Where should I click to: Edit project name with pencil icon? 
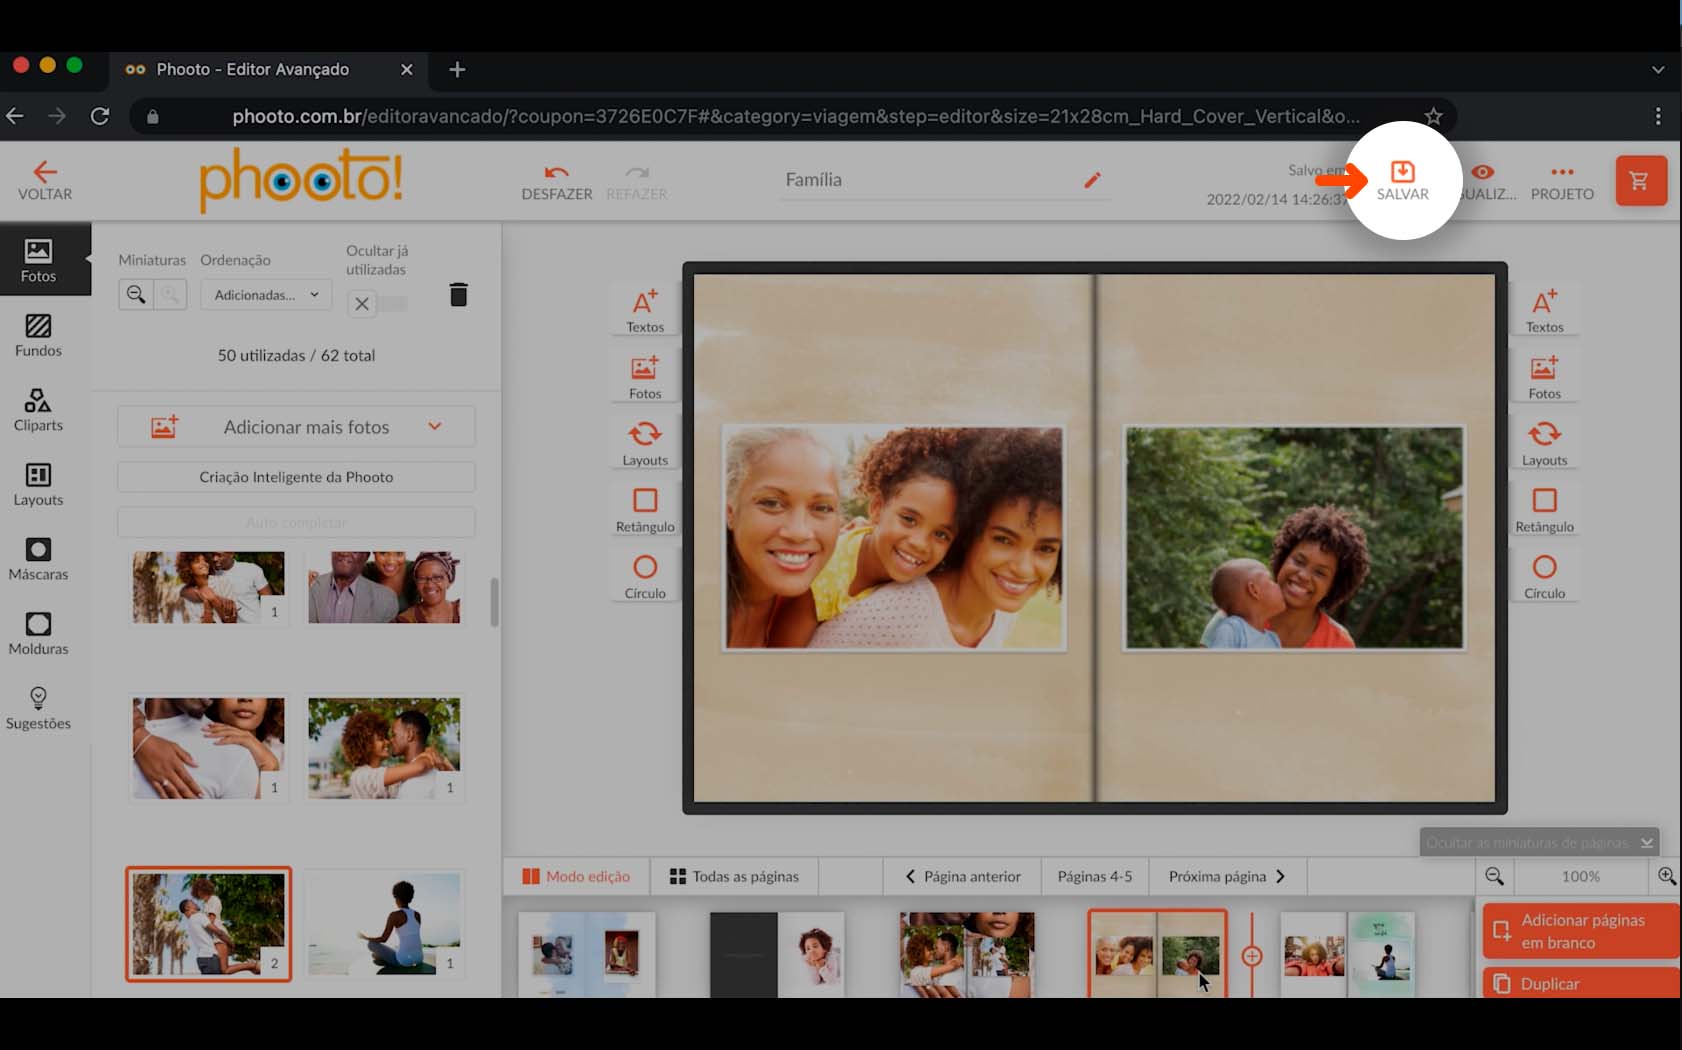(1092, 180)
